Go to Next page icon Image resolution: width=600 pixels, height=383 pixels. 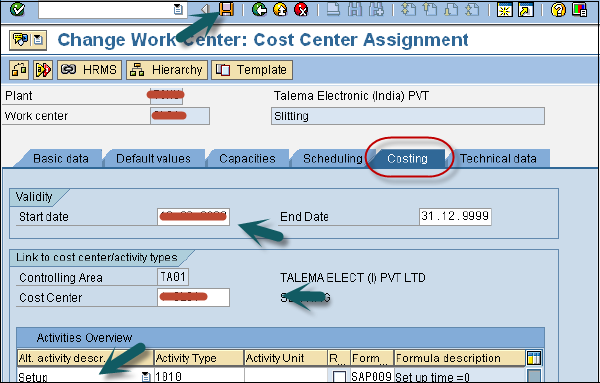coord(450,9)
